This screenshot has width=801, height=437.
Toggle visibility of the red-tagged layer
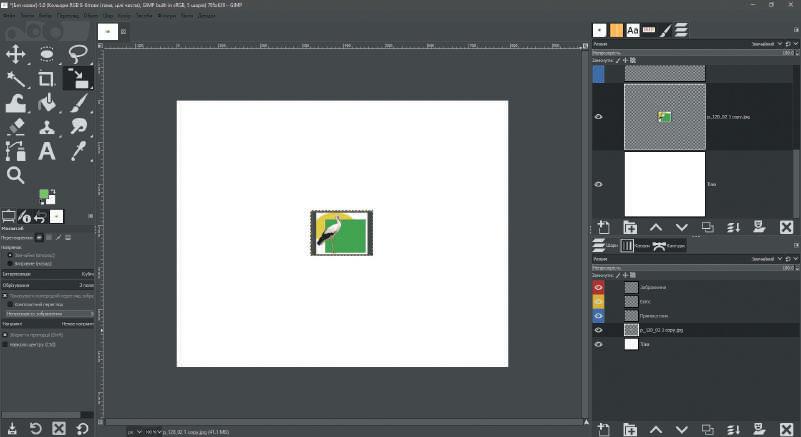tap(598, 287)
